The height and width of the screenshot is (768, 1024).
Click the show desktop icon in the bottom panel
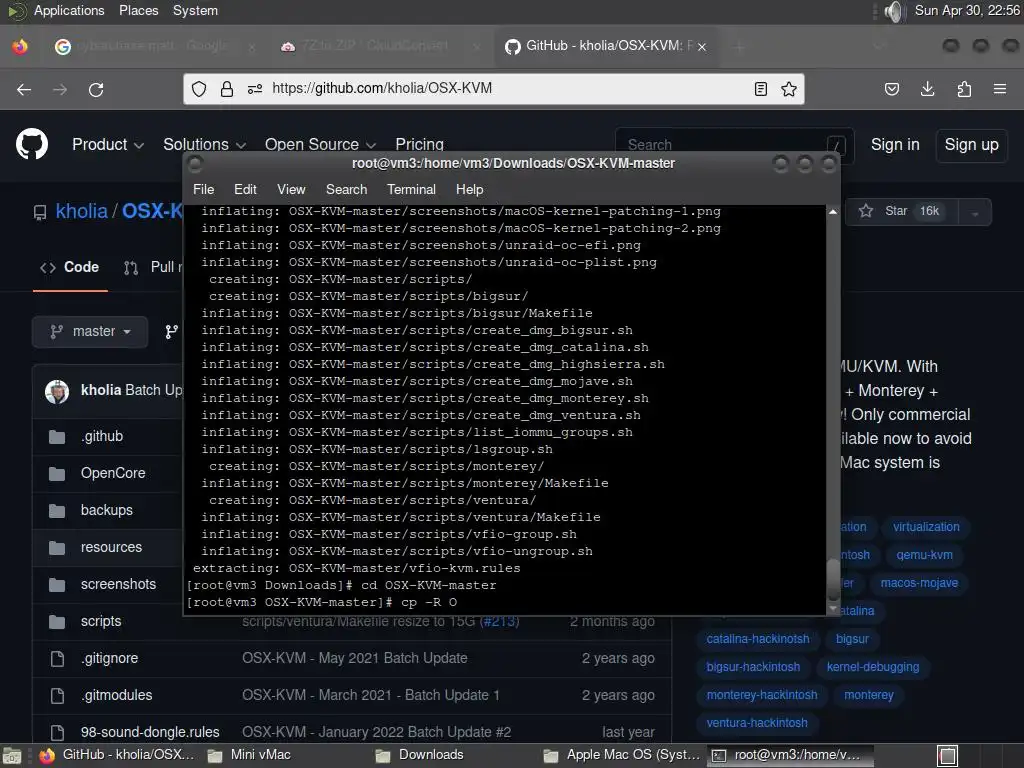coord(12,756)
